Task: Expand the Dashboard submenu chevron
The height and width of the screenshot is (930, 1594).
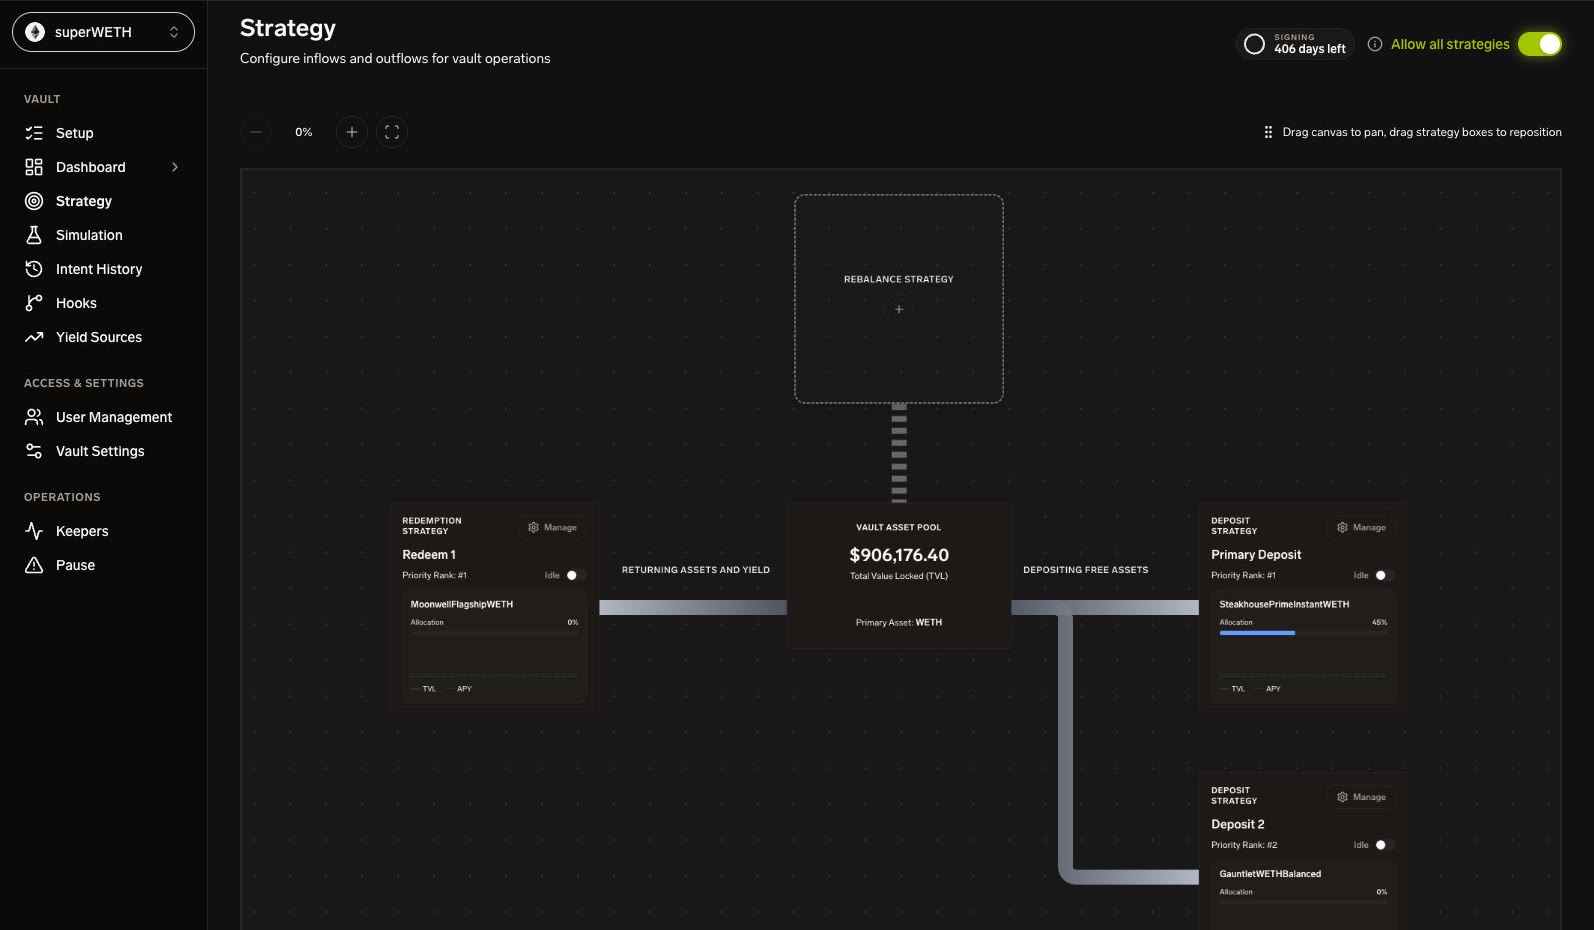Action: click(175, 167)
